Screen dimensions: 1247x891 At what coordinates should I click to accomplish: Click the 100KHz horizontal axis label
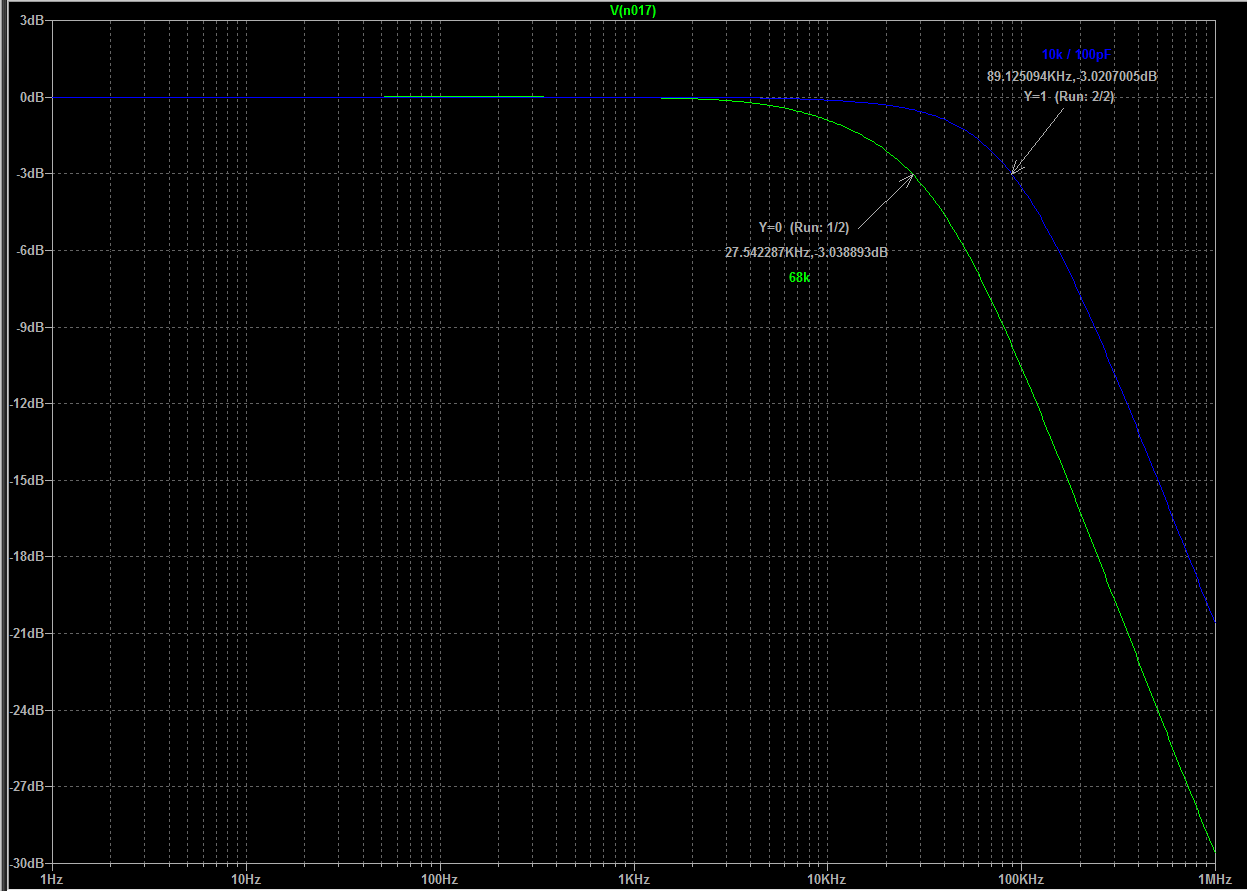(1021, 880)
